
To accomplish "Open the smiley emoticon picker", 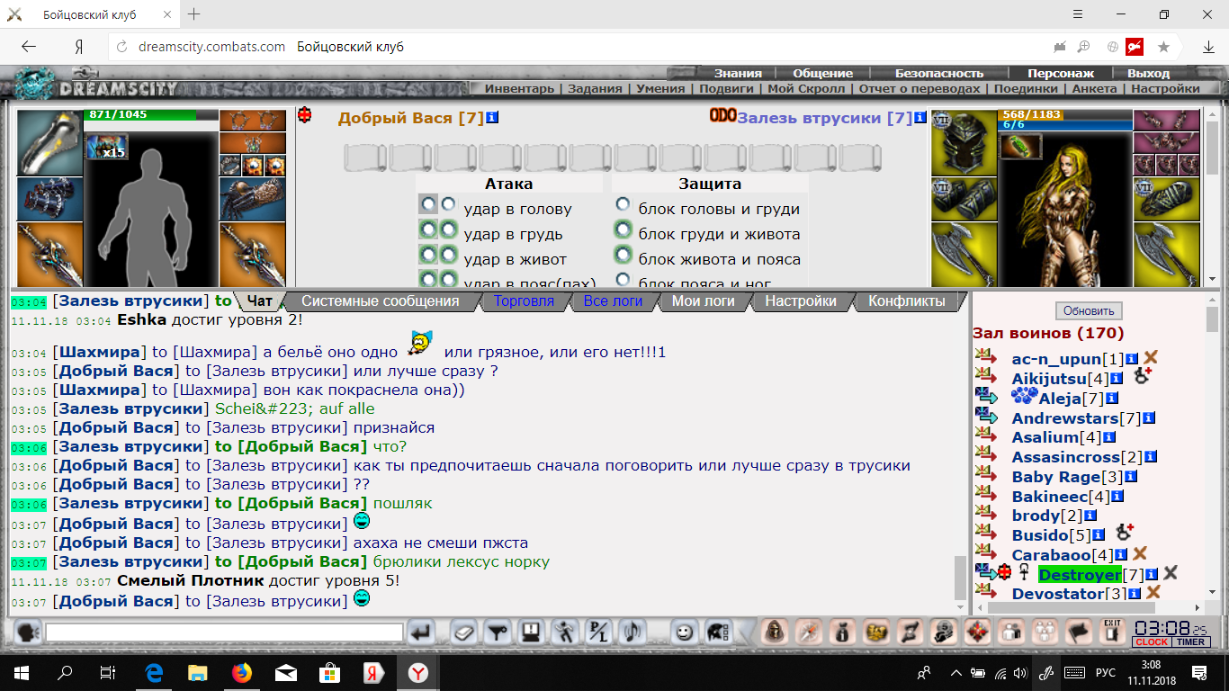I will pyautogui.click(x=683, y=632).
